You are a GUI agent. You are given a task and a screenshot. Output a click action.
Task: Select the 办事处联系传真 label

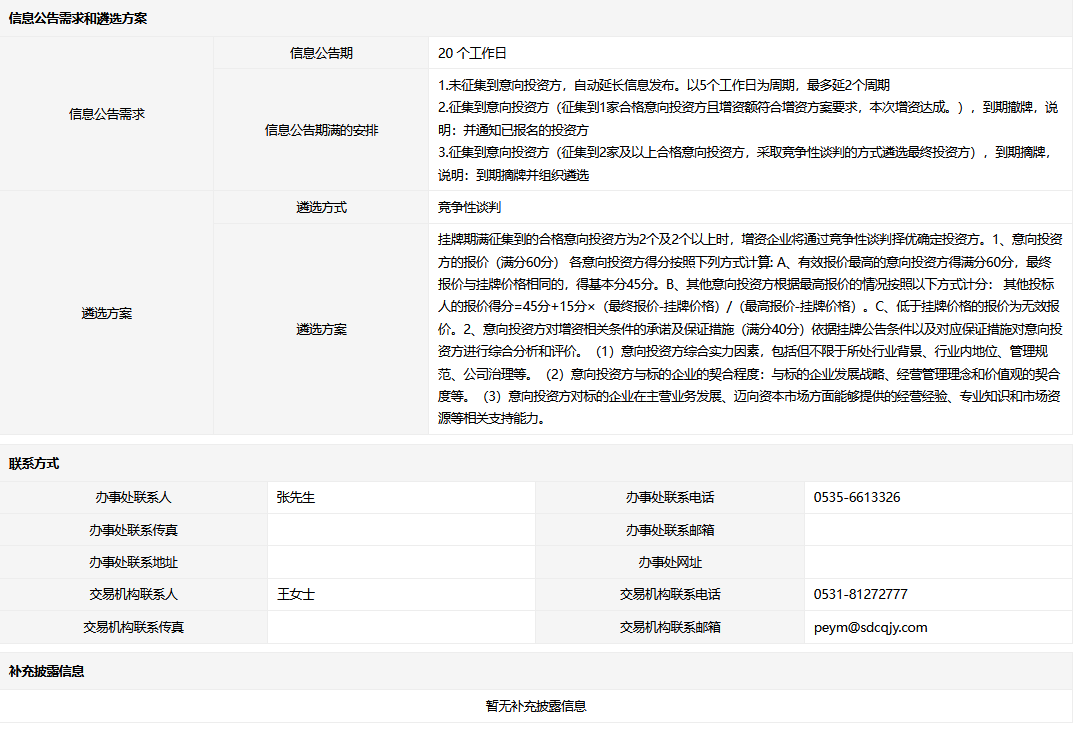coord(133,530)
